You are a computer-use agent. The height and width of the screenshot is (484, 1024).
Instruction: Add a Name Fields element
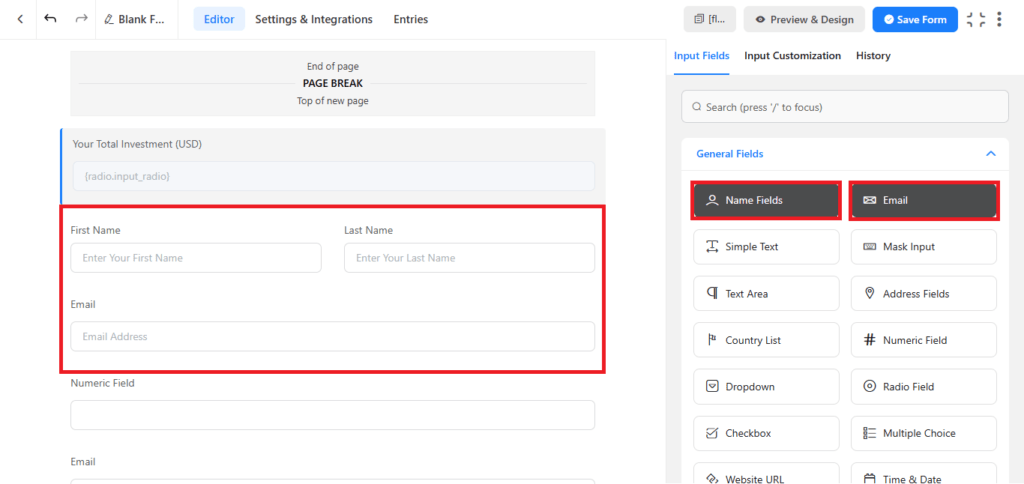[x=766, y=201]
